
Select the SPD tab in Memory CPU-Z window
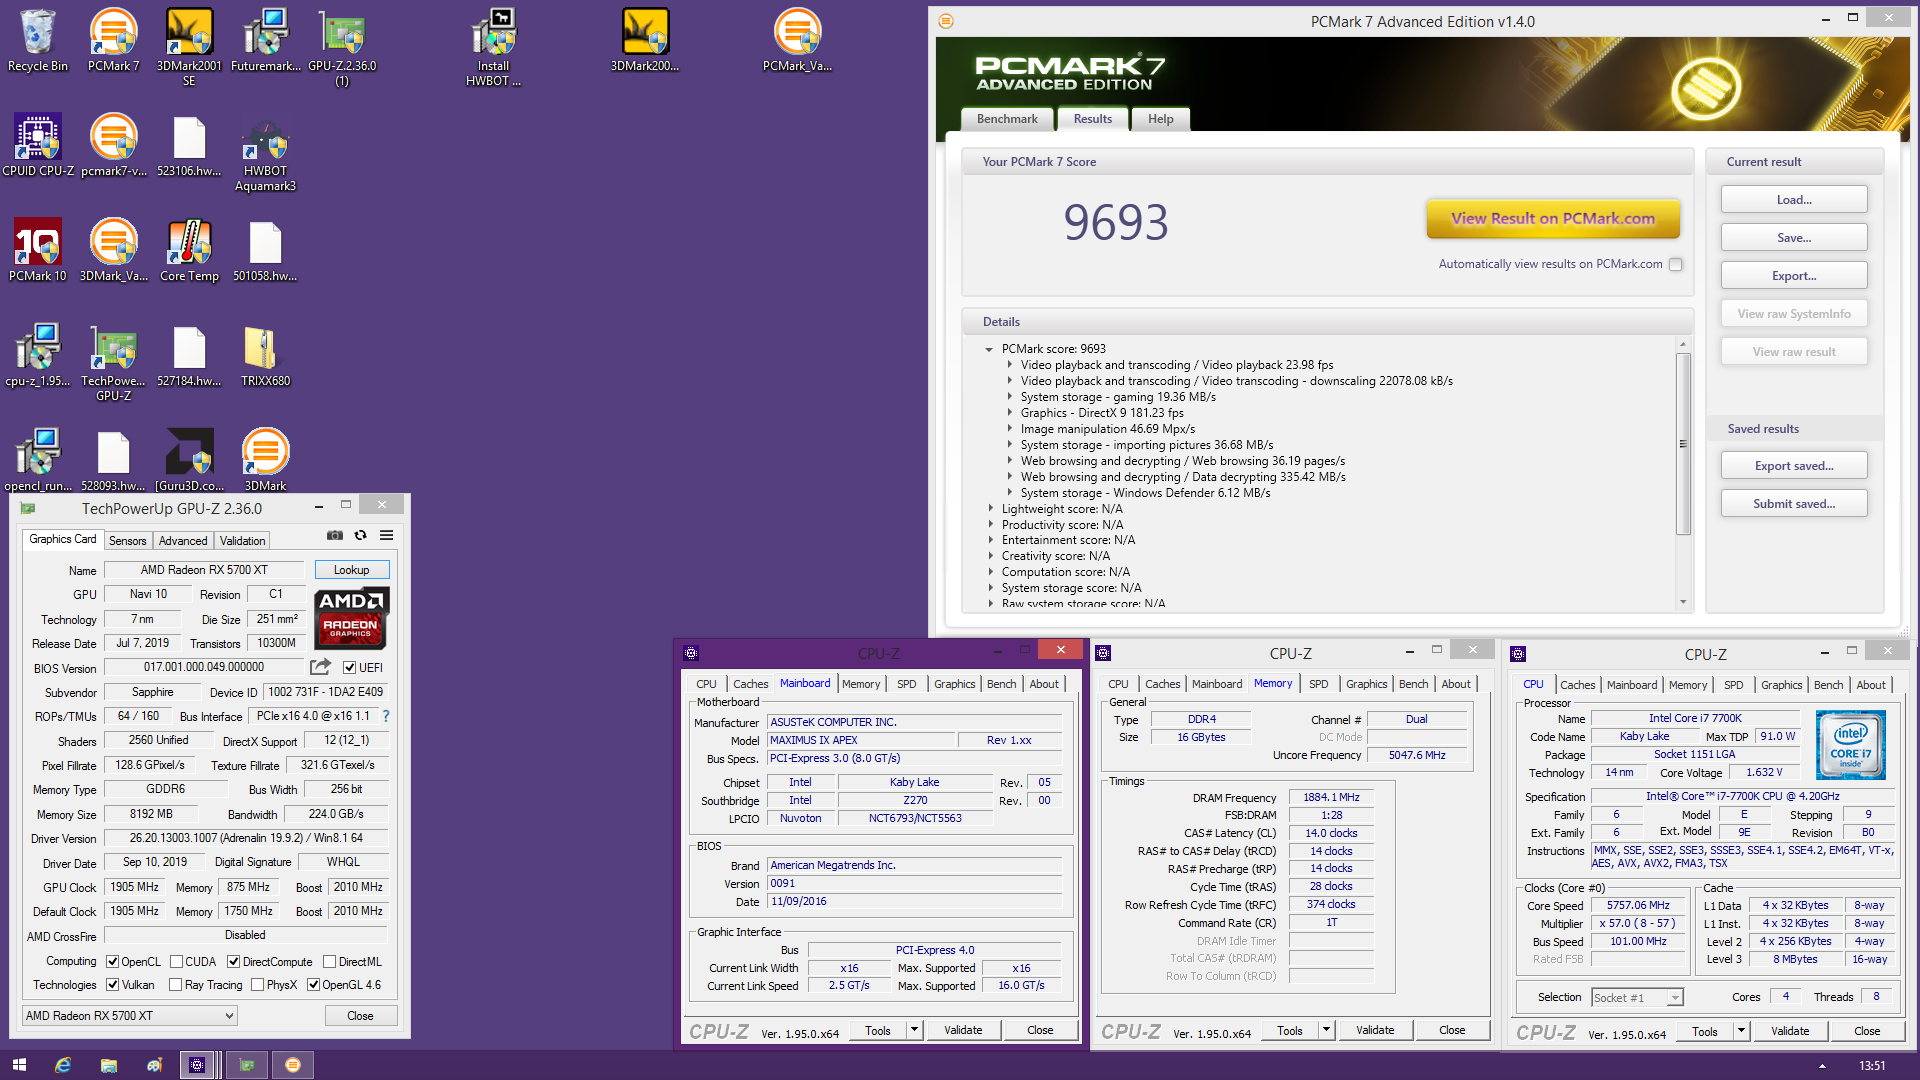pos(1318,684)
